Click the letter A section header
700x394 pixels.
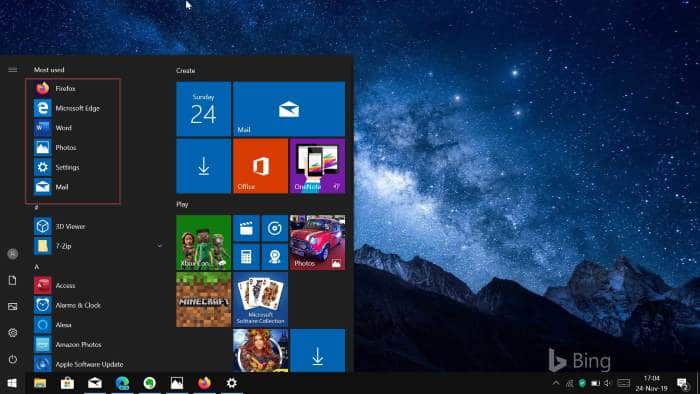[x=37, y=267]
